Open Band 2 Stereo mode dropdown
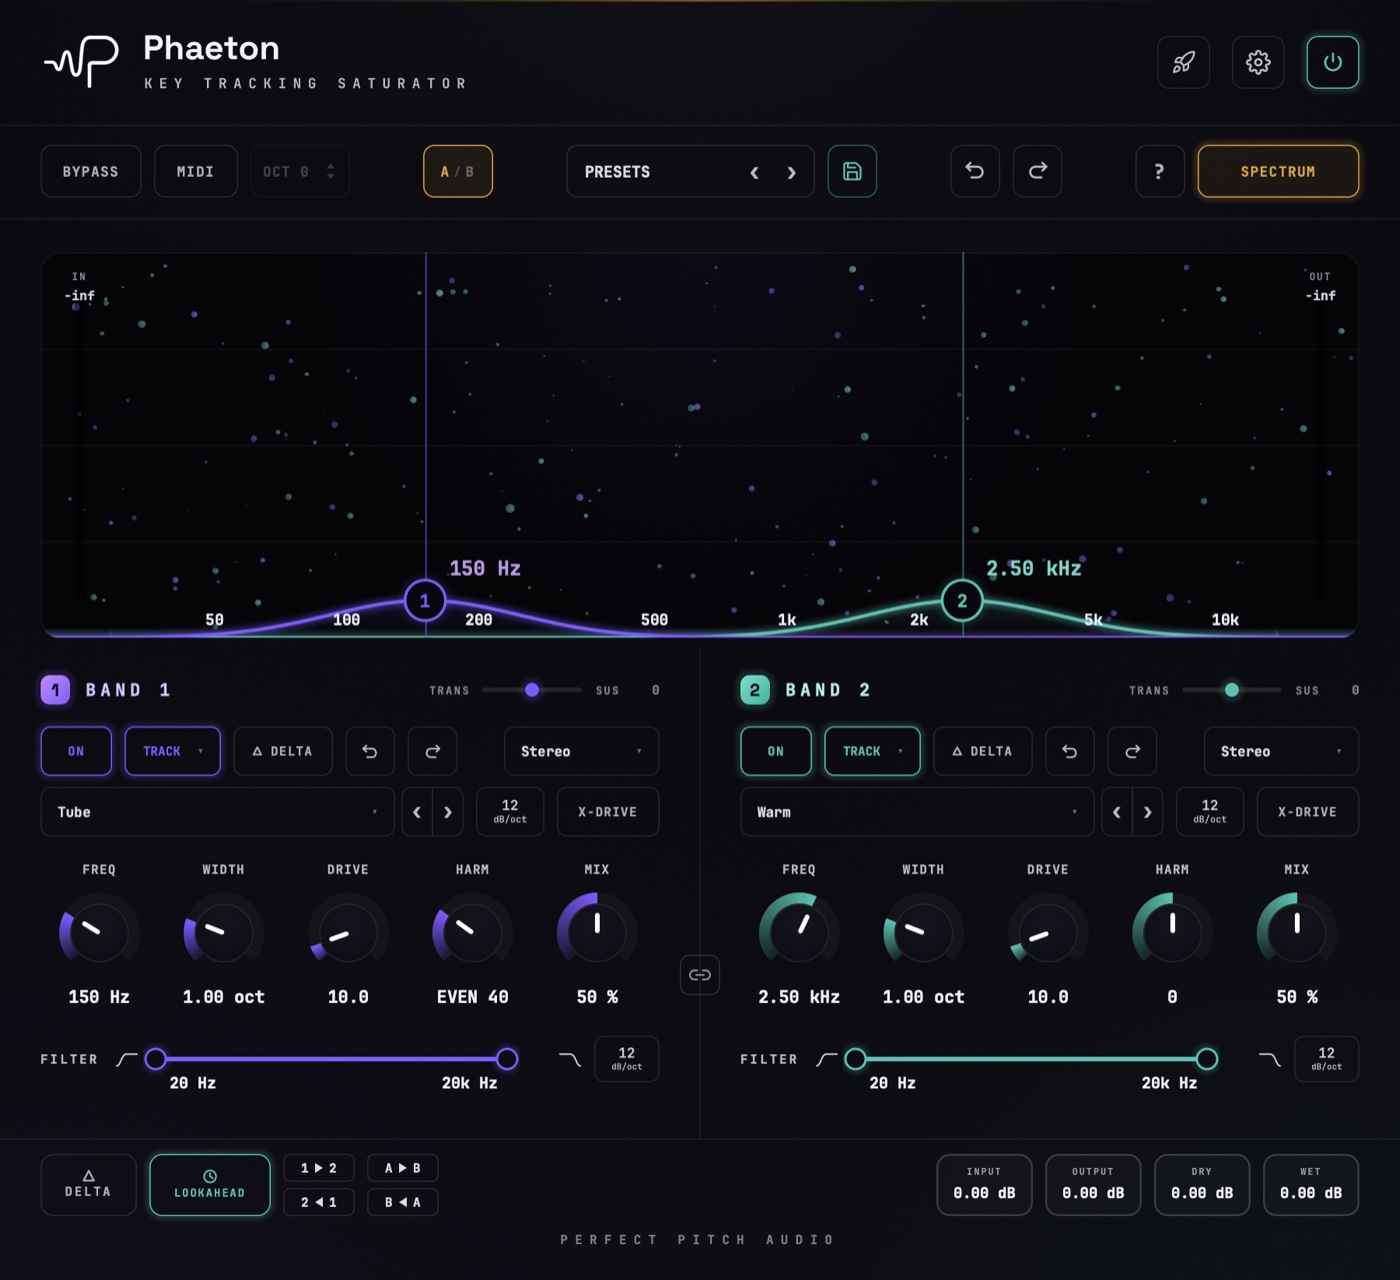Viewport: 1400px width, 1280px height. tap(1281, 751)
